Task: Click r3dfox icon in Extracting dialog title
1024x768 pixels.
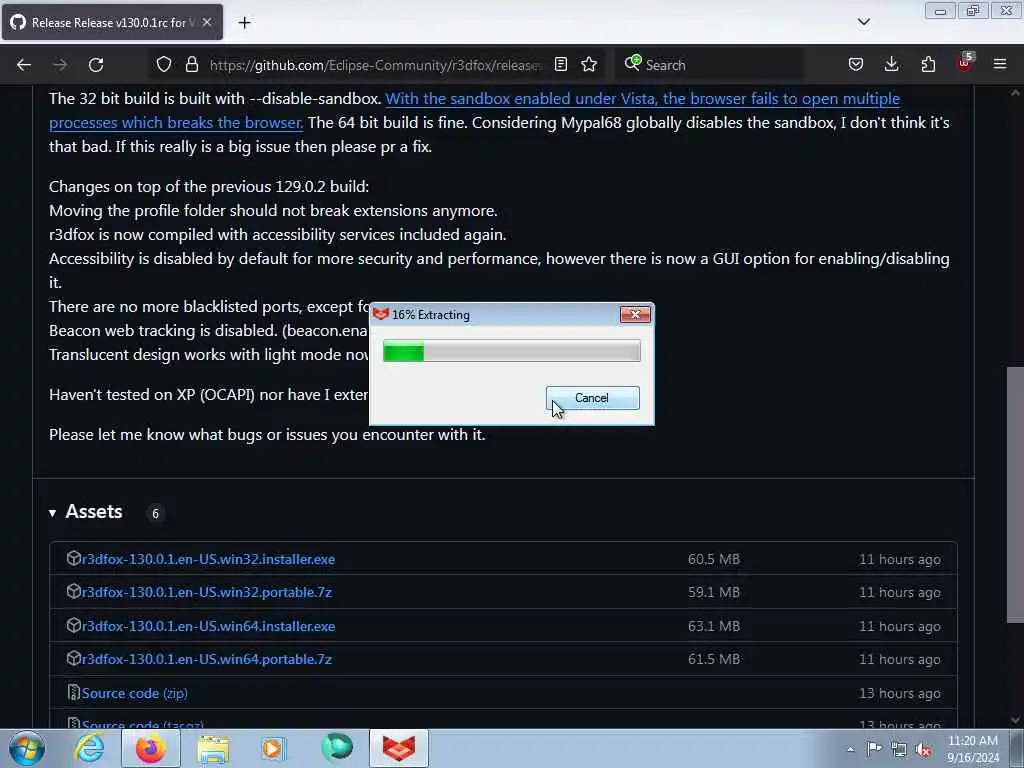Action: pyautogui.click(x=381, y=314)
